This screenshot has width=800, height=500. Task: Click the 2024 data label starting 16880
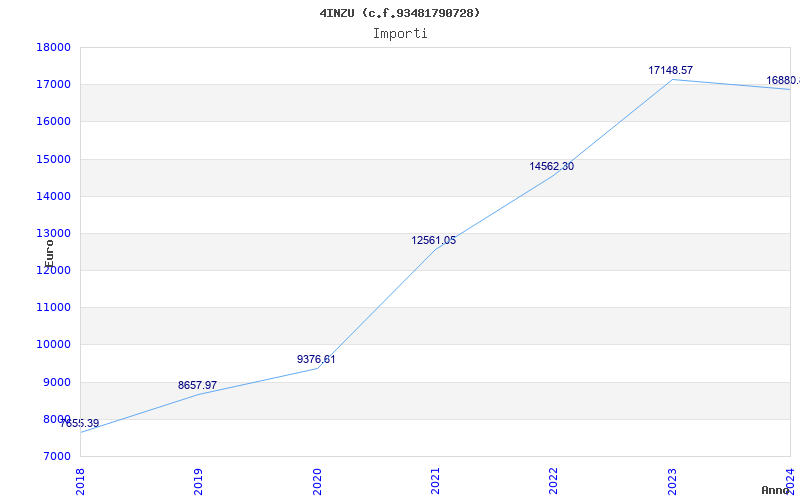point(783,81)
